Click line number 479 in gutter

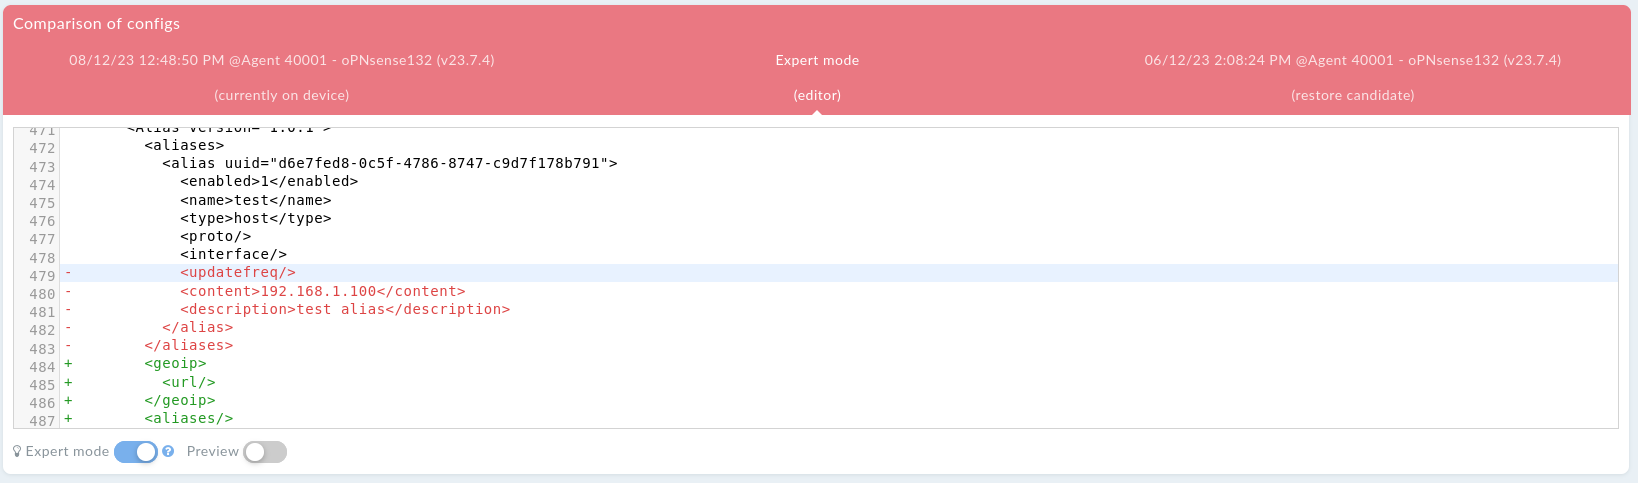pyautogui.click(x=42, y=276)
